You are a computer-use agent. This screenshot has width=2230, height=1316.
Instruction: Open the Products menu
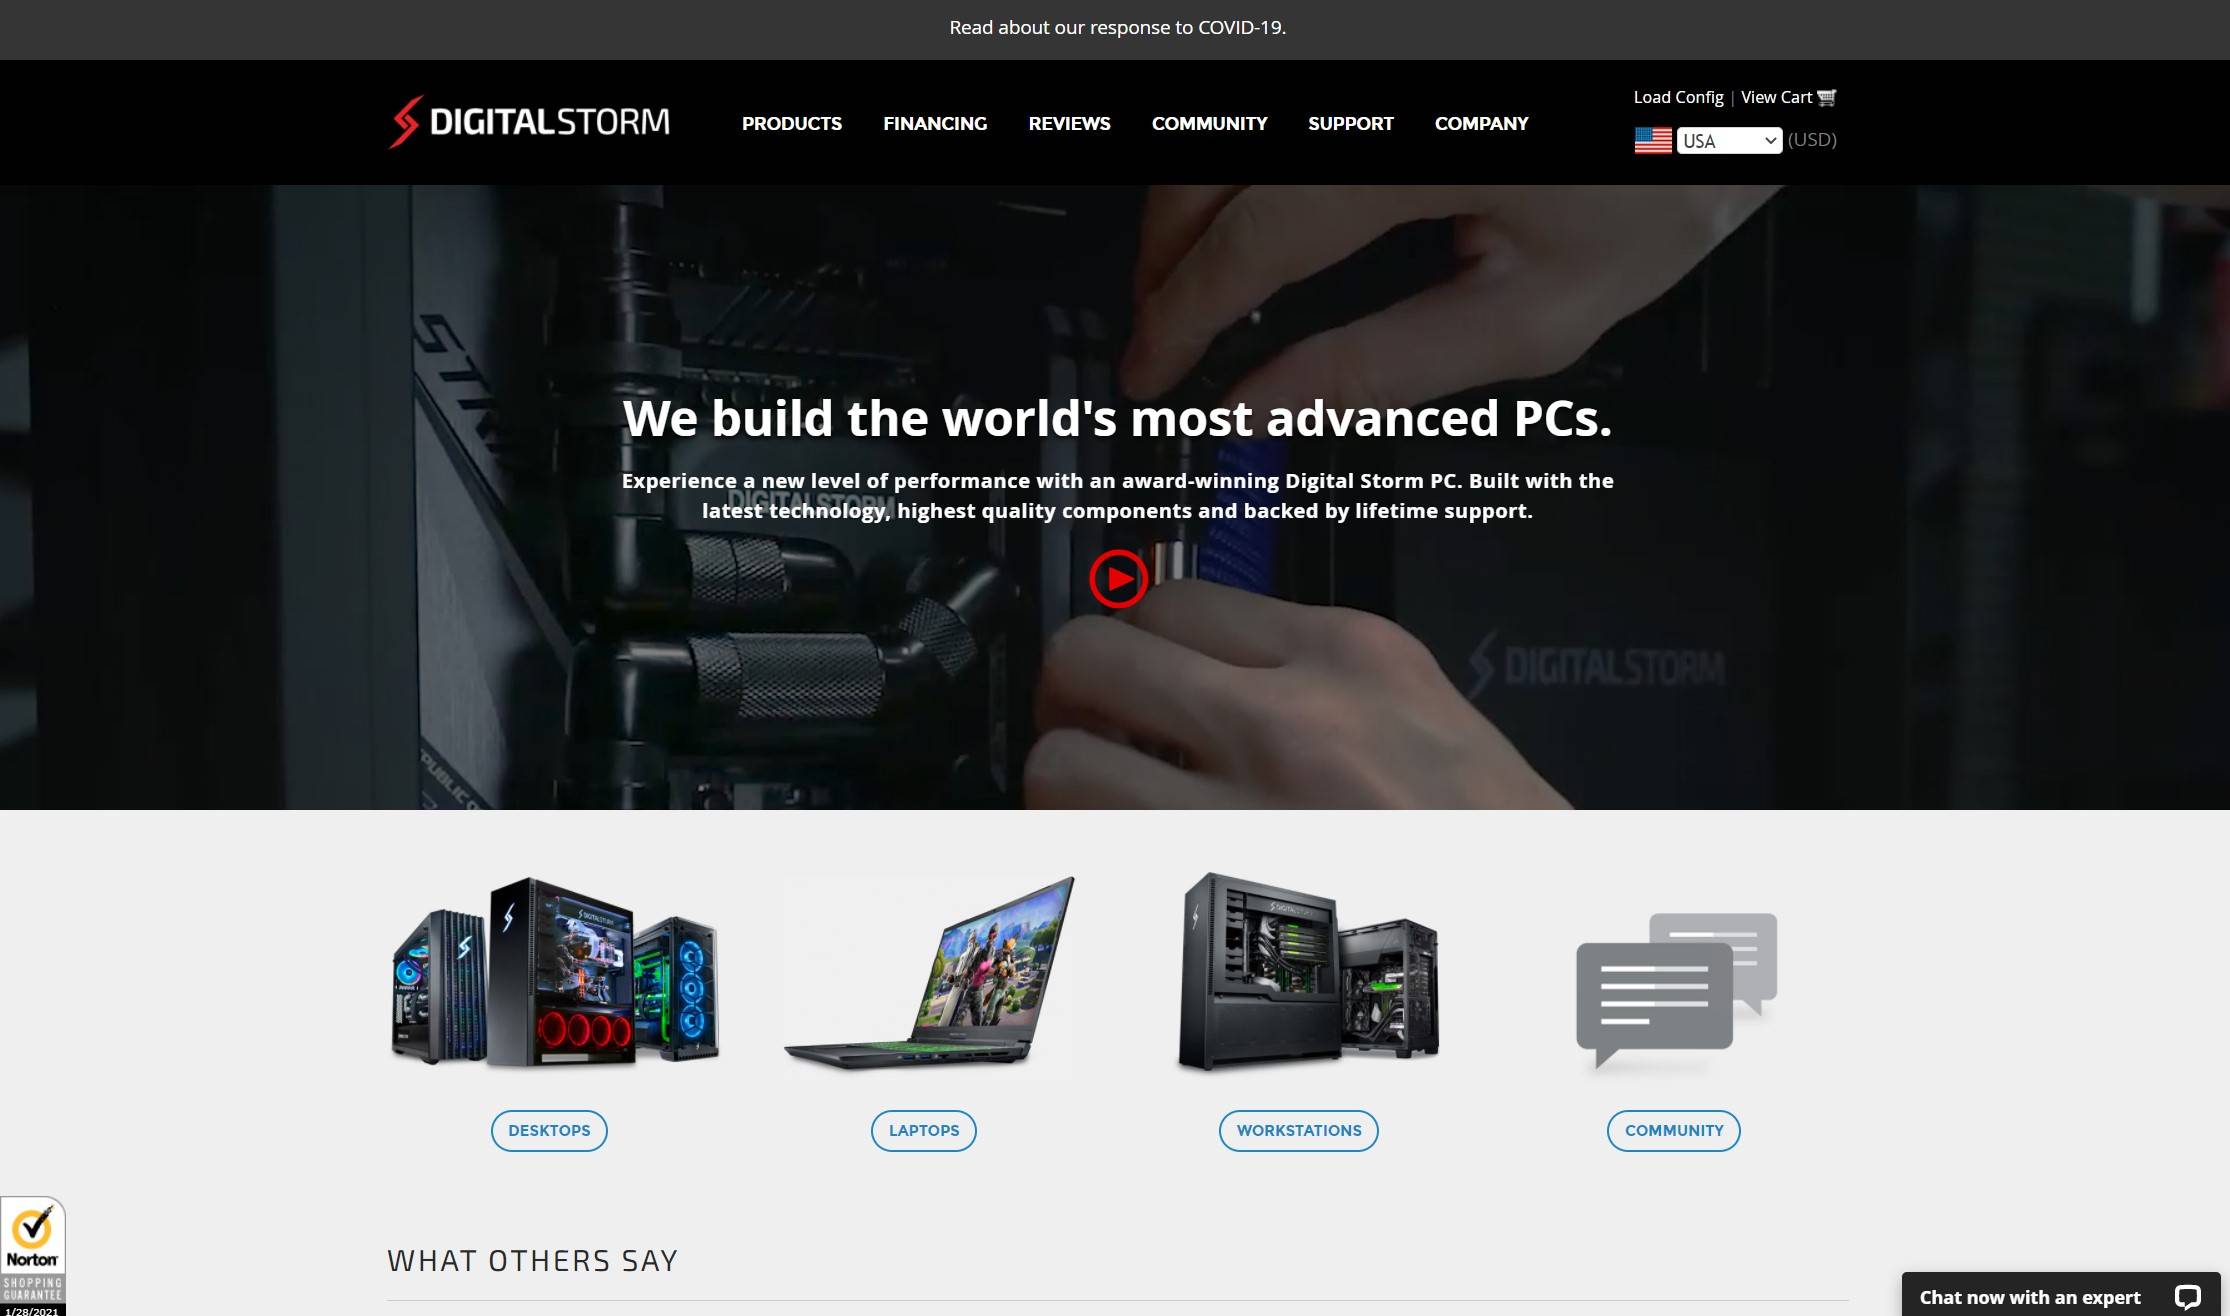pos(791,123)
